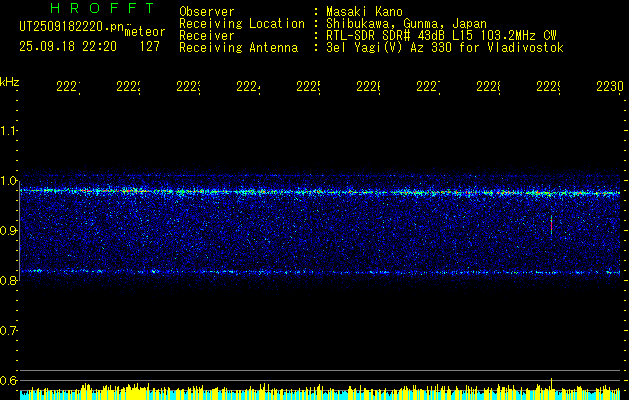Click the Receiver field label
Viewport: 629px width, 400px height.
(x=207, y=36)
